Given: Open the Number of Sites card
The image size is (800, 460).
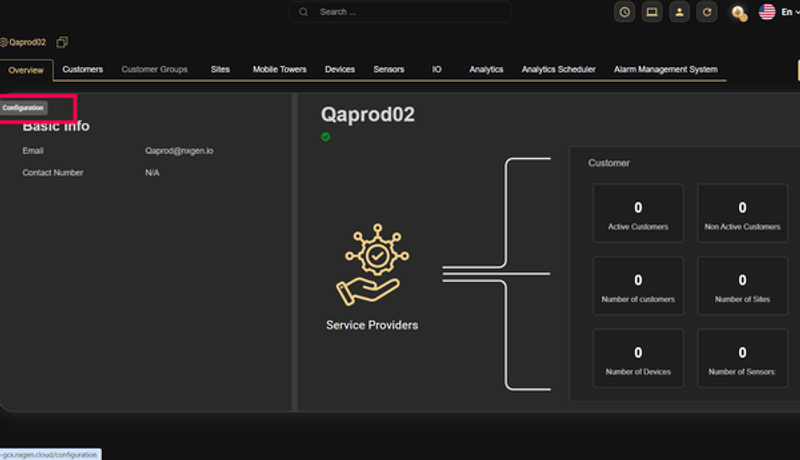Looking at the screenshot, I should click(x=742, y=286).
